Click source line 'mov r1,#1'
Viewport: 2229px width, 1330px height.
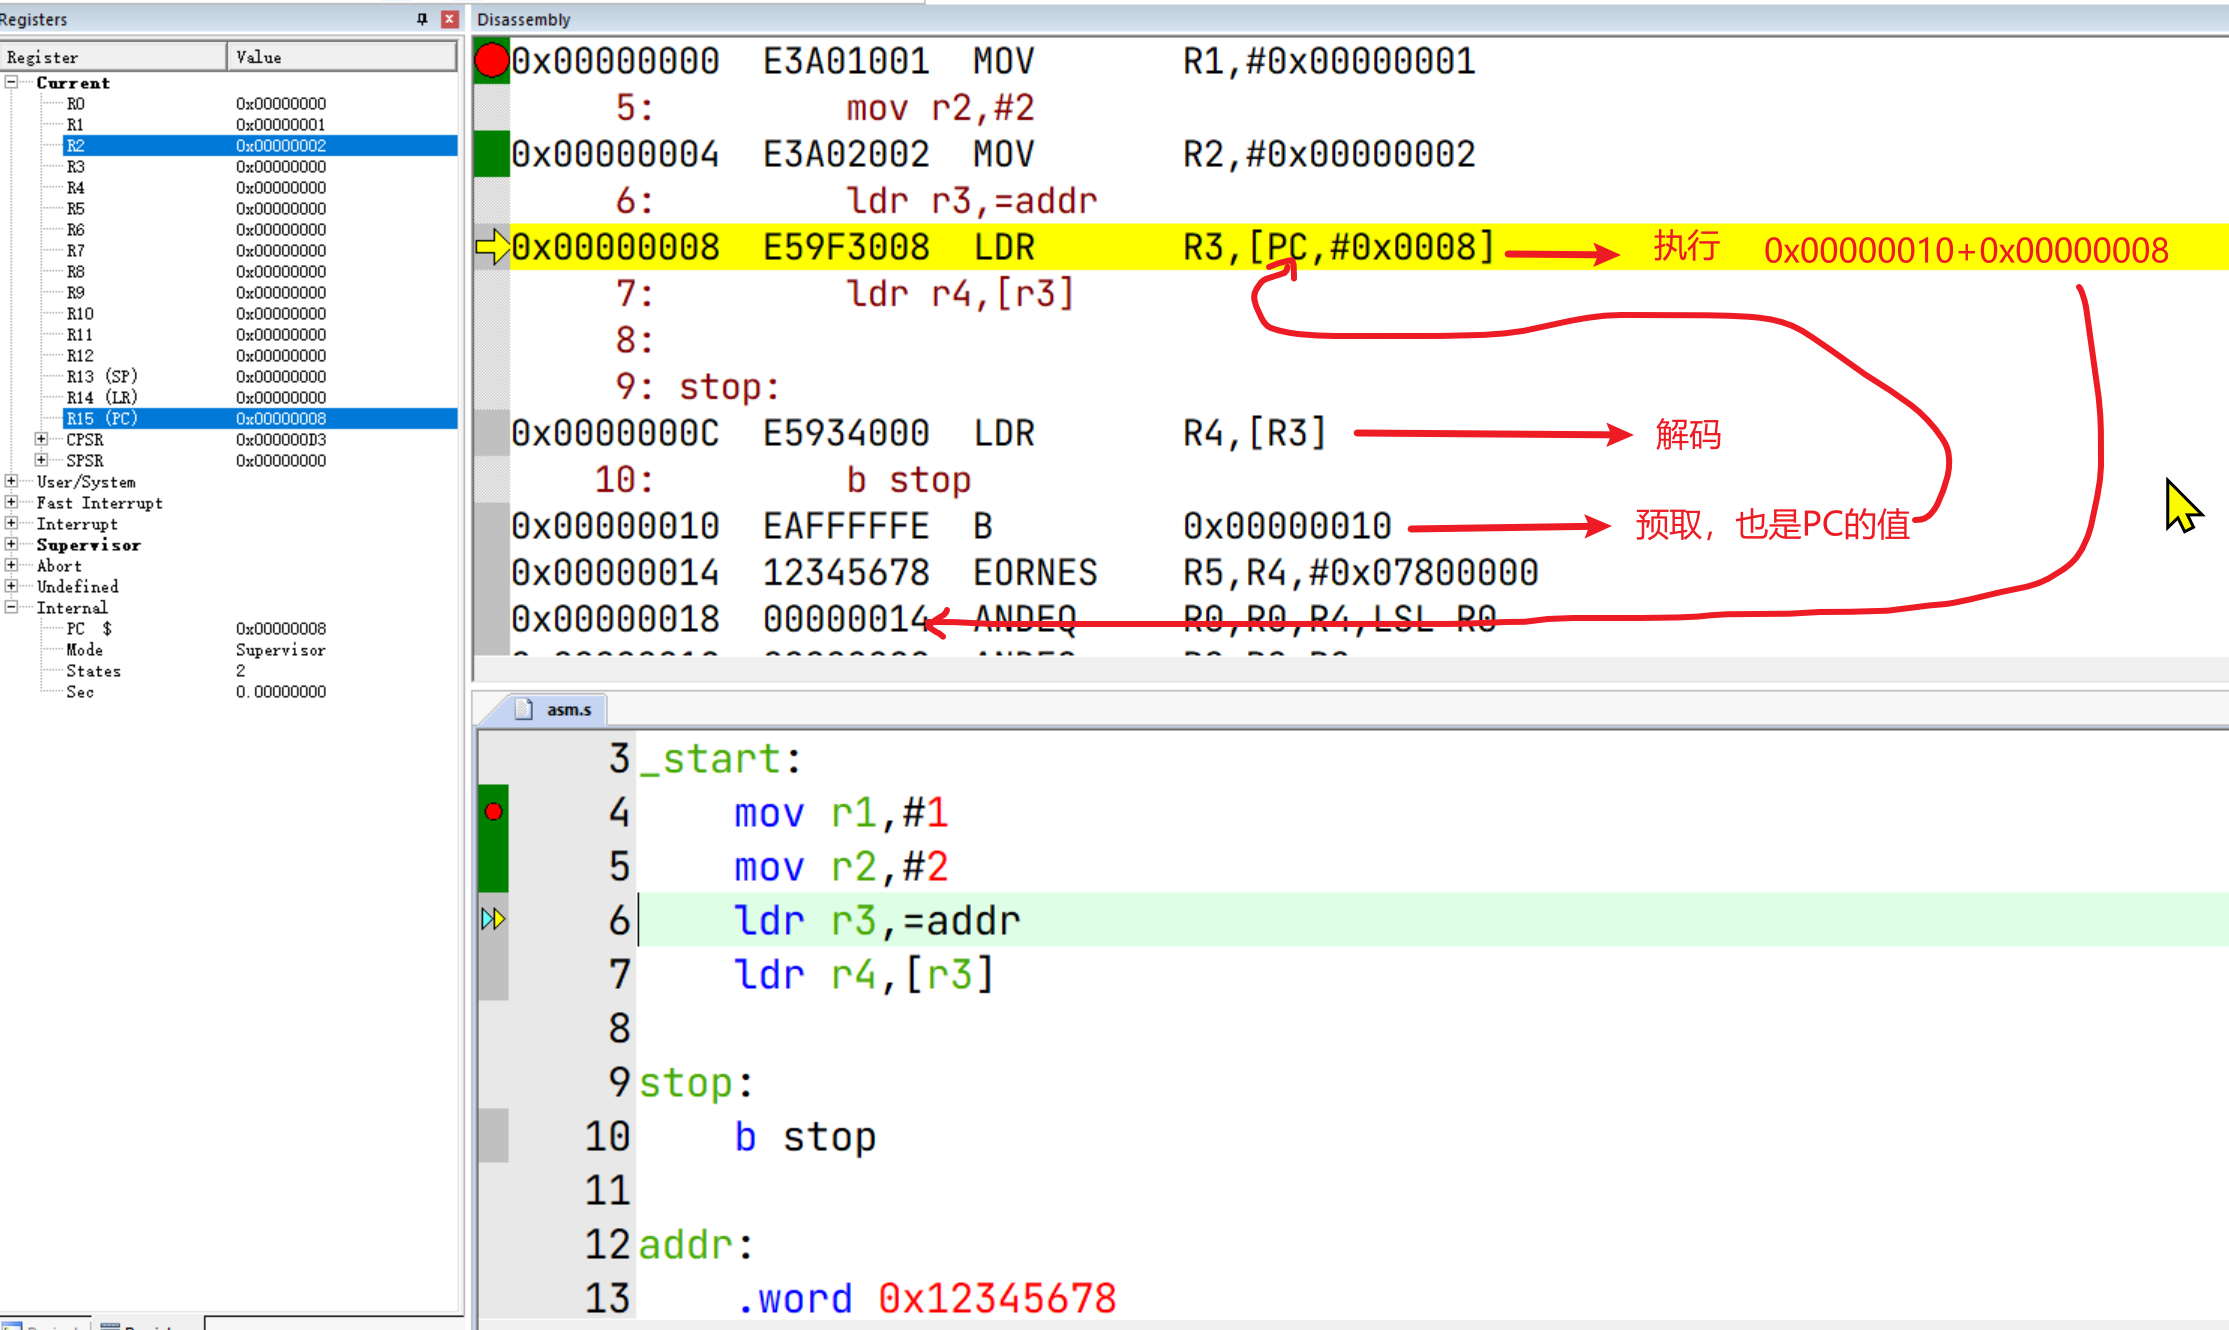pos(841,812)
